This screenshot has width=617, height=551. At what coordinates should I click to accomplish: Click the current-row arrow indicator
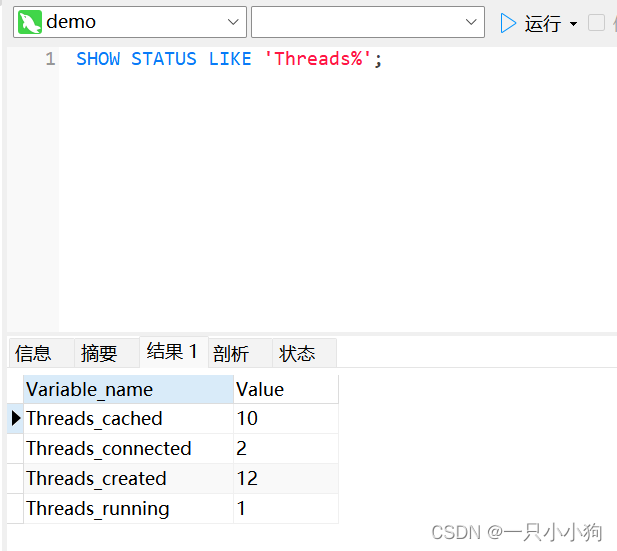[16, 418]
